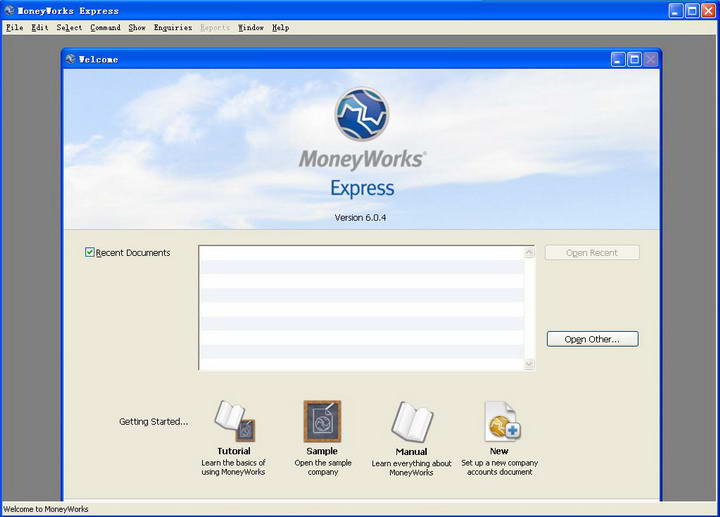Maximize the MoneyWorks Express main window
Viewport: 720px width, 517px height.
pyautogui.click(x=692, y=11)
